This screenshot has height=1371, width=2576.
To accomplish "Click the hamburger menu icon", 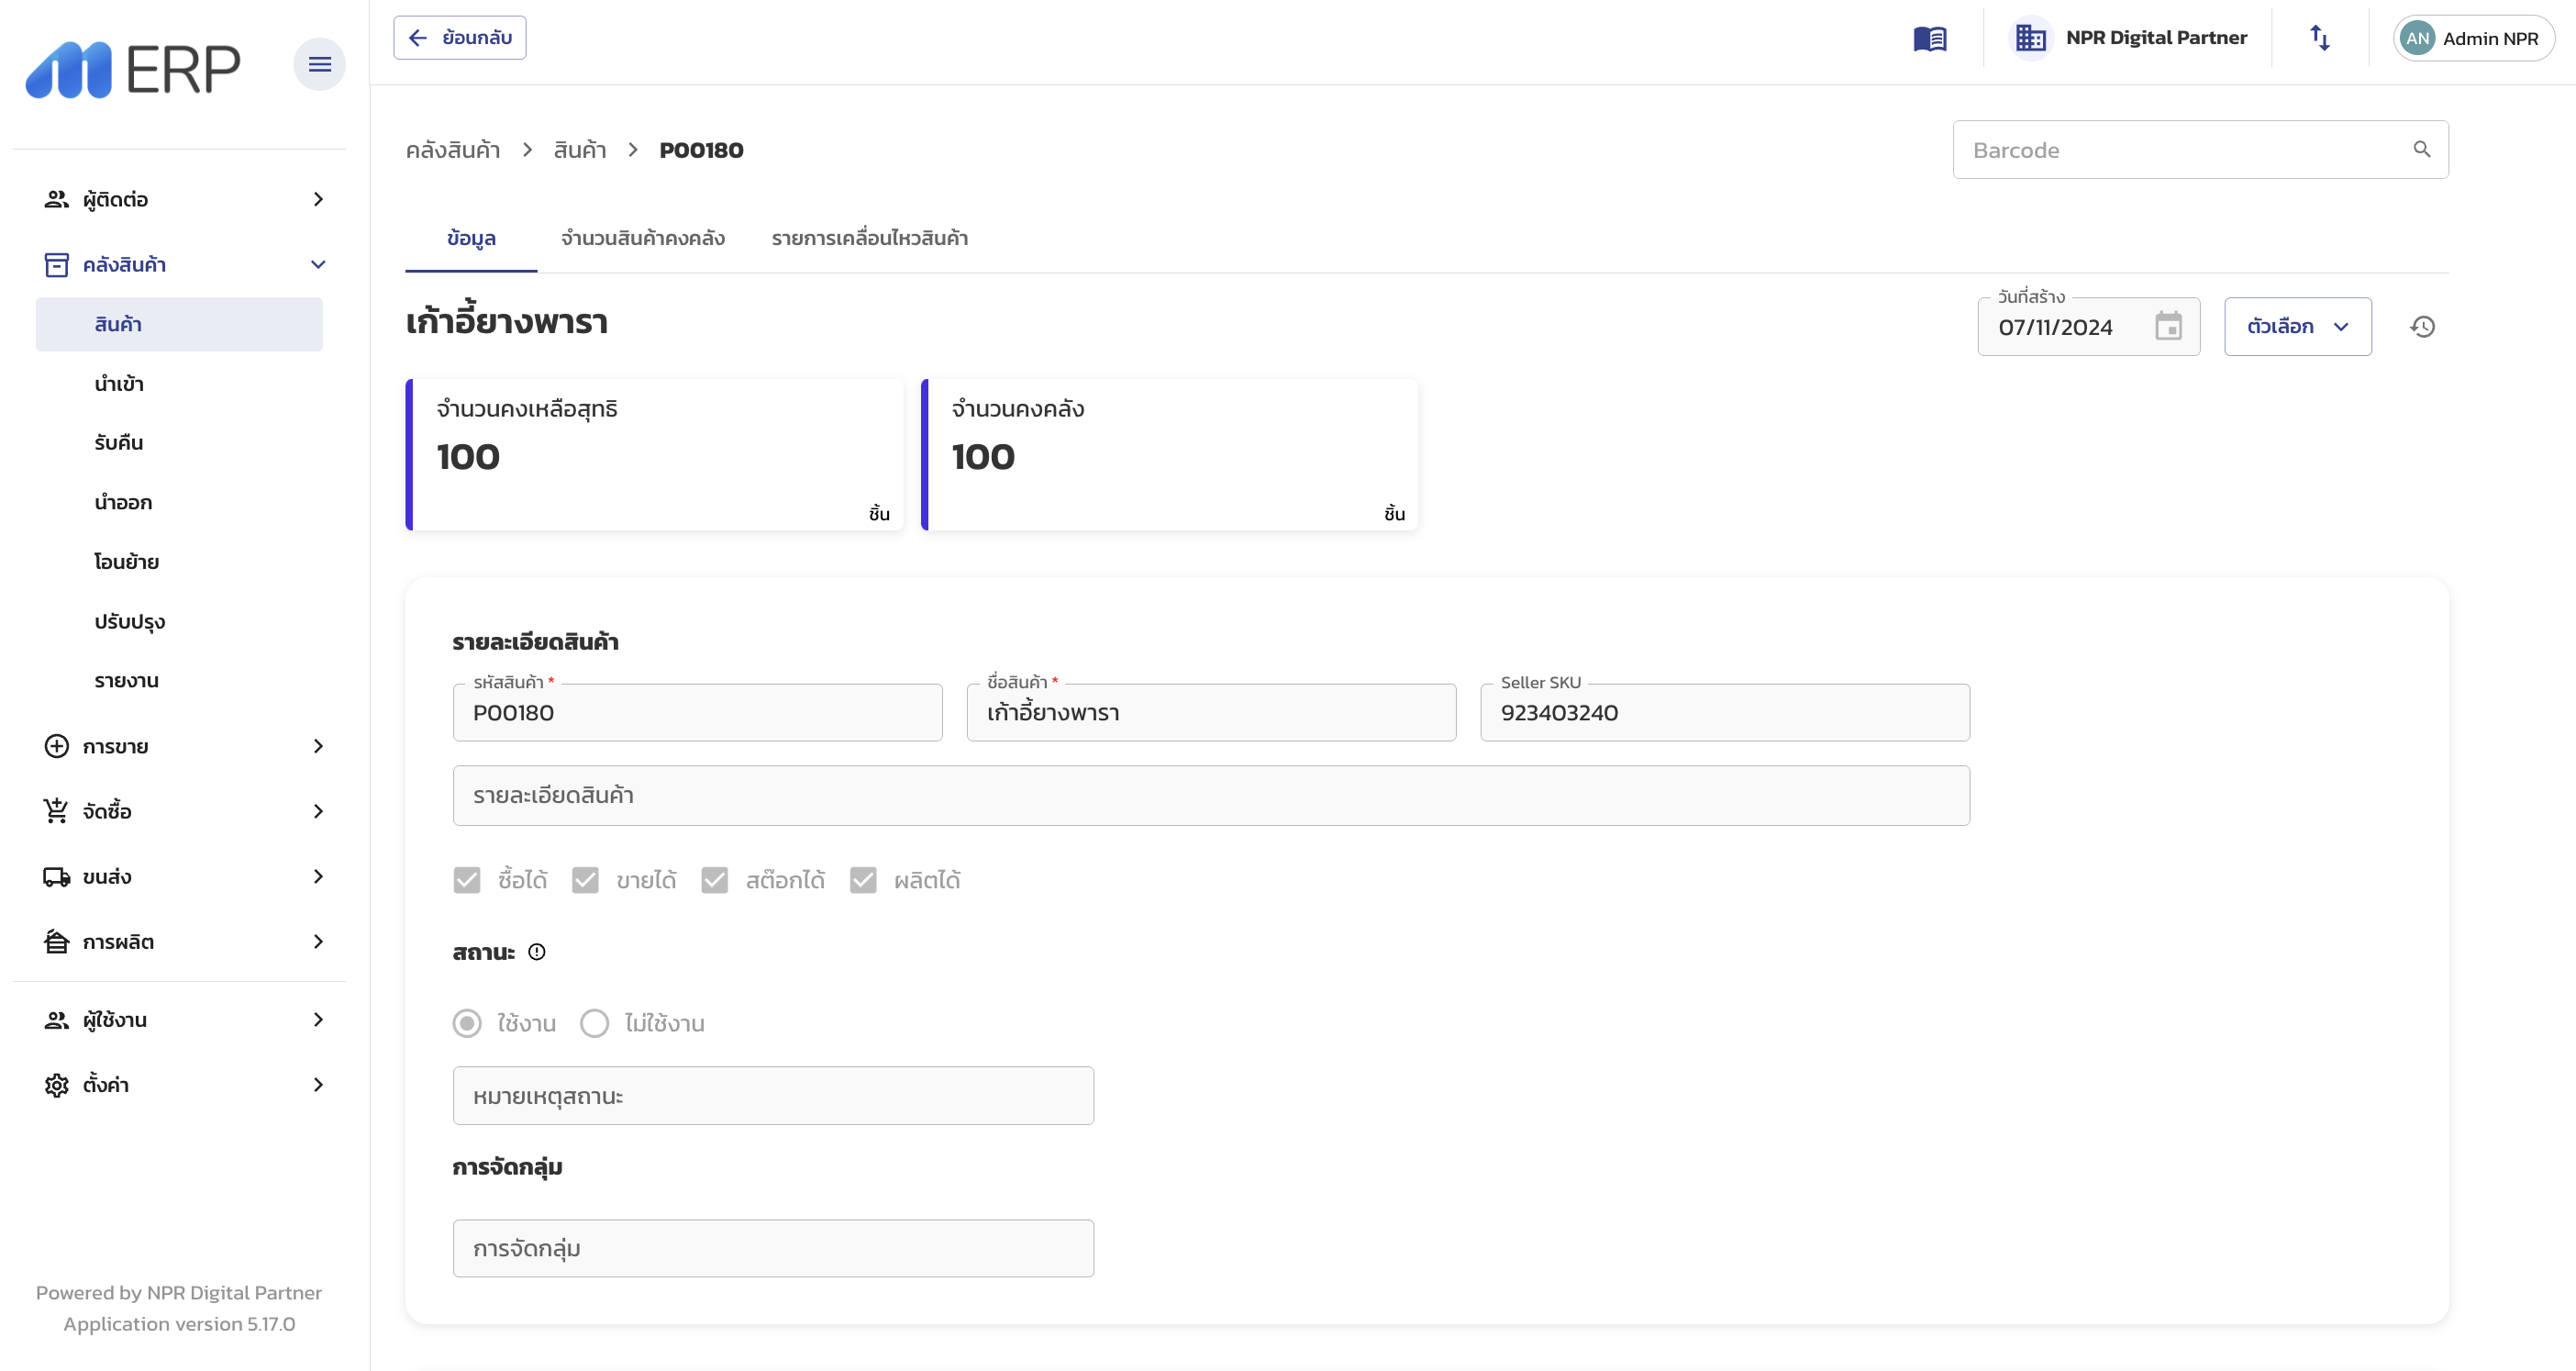I will tap(319, 65).
